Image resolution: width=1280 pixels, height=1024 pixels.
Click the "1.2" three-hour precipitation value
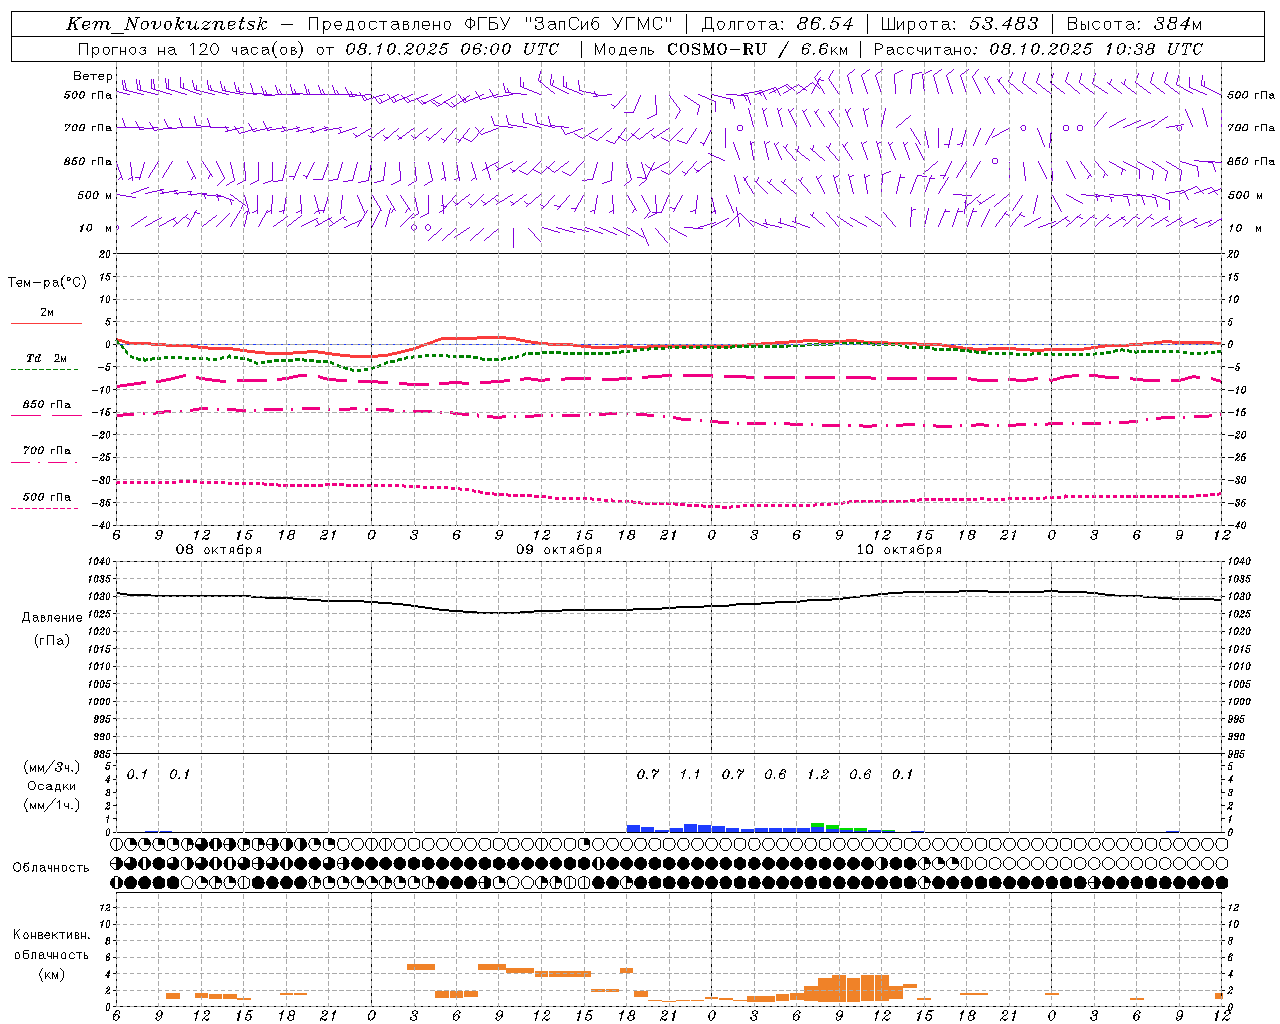click(818, 775)
